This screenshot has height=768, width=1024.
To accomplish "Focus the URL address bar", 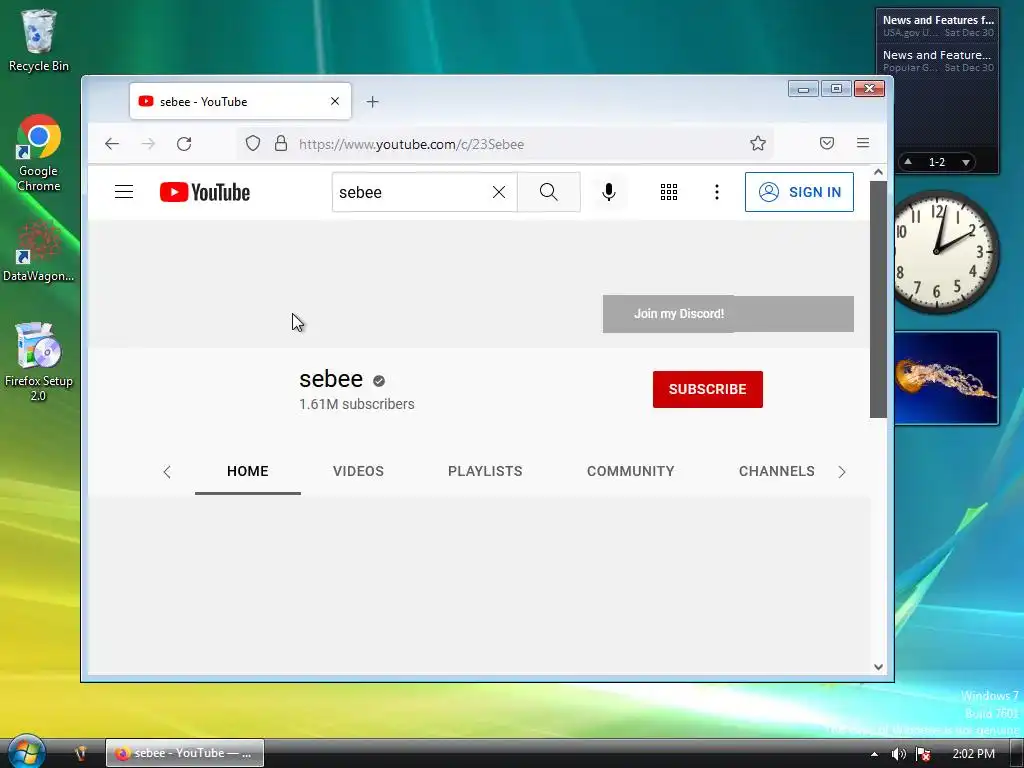I will [506, 144].
